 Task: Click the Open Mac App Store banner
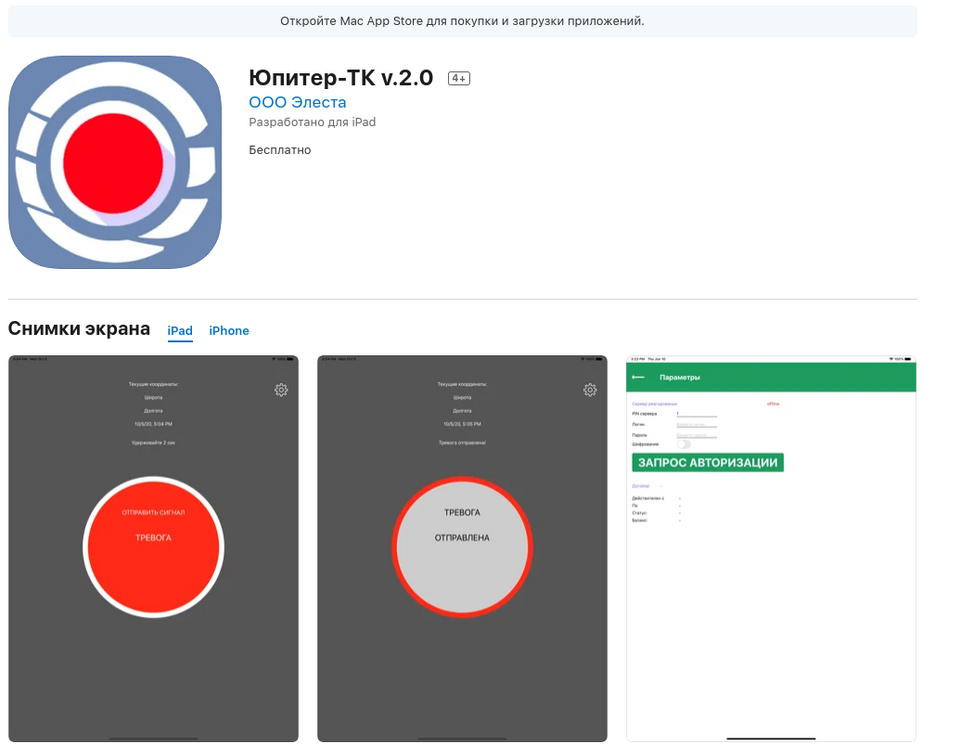[x=462, y=21]
